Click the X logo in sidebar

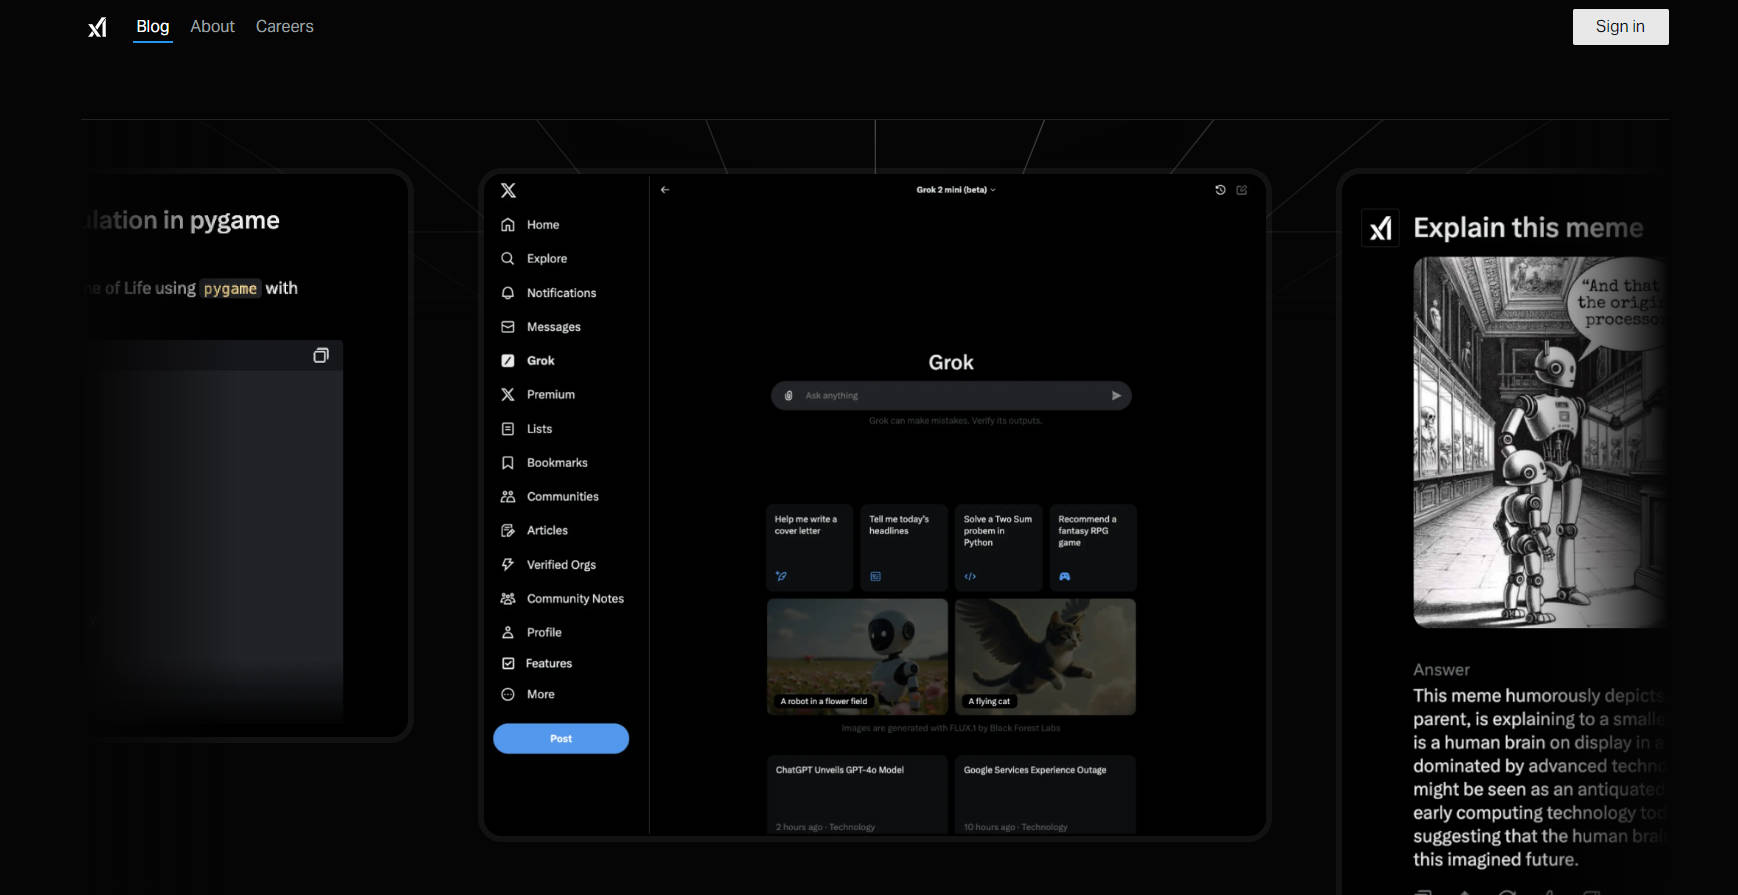[508, 190]
